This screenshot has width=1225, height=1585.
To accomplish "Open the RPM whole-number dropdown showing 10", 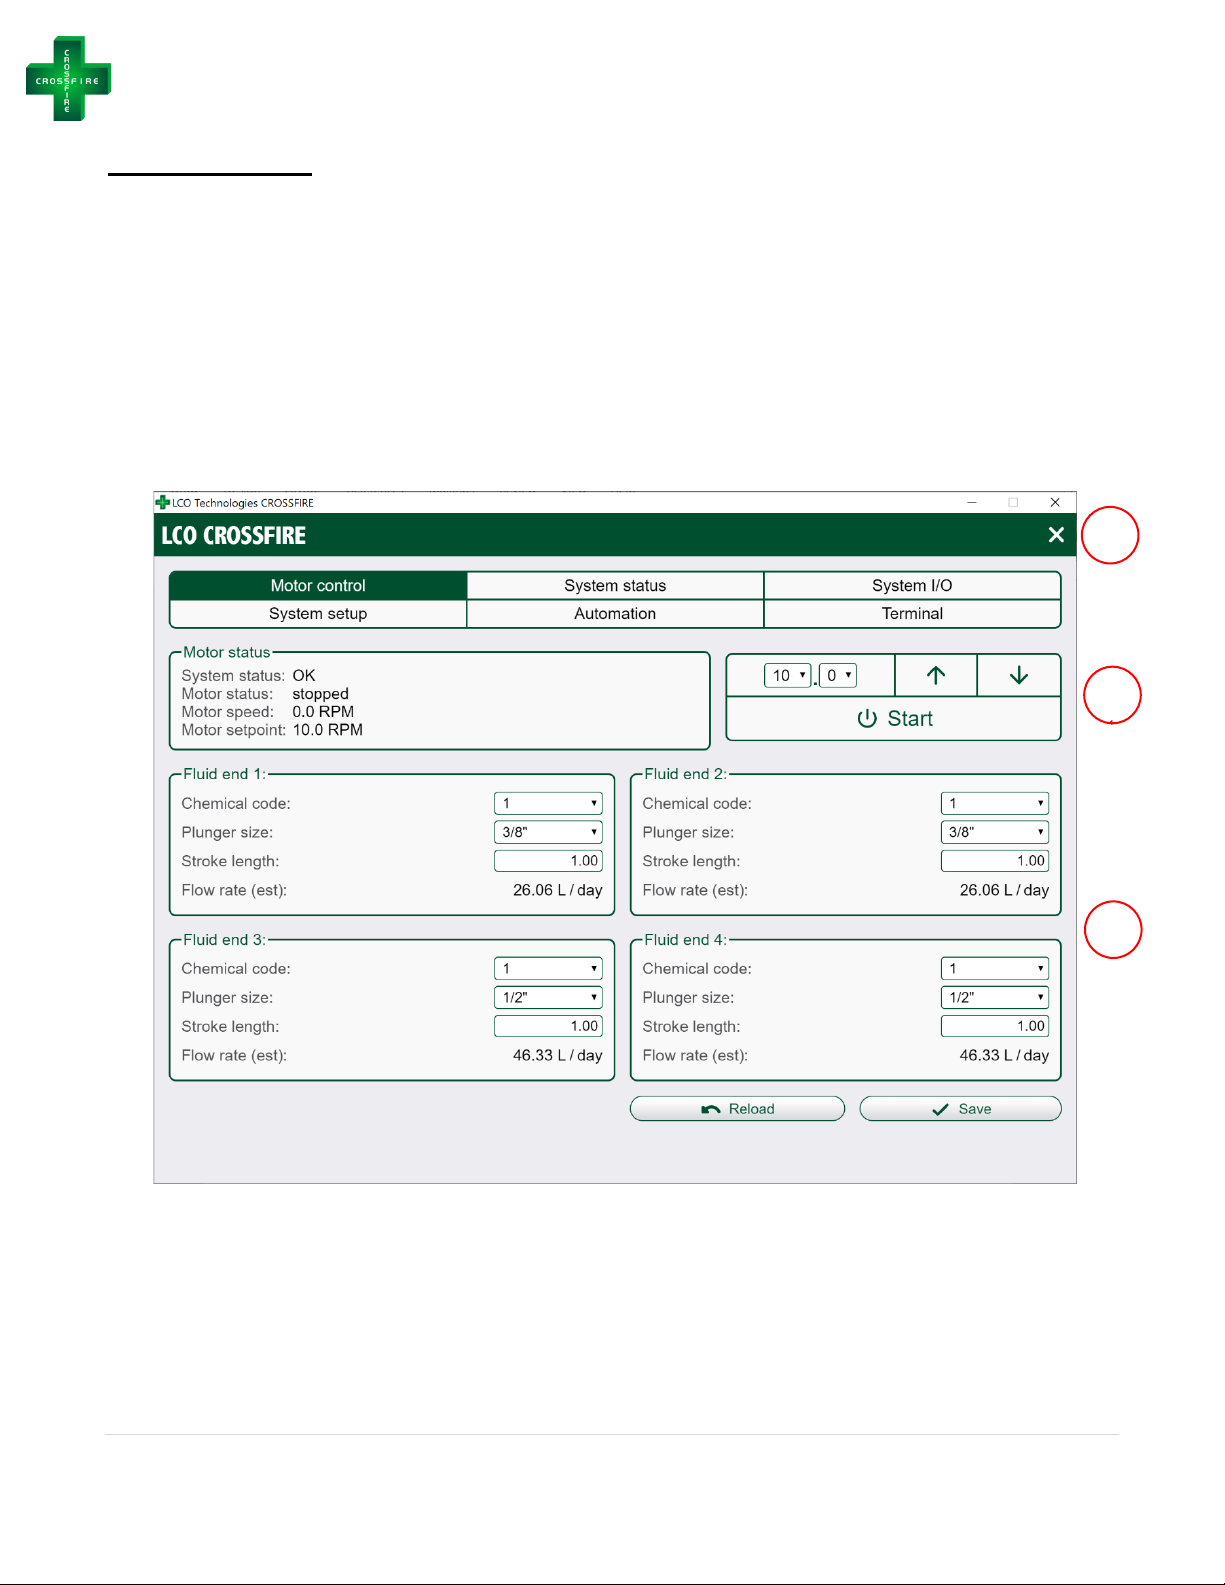I will coord(788,676).
